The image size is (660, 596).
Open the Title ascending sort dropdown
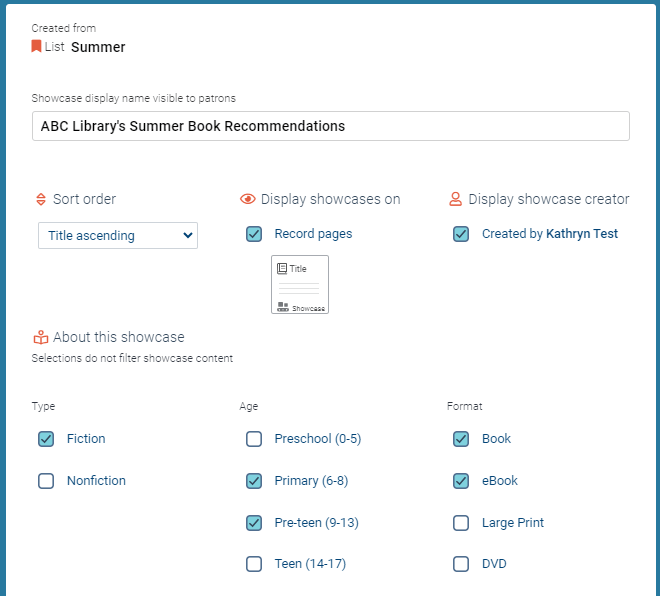pos(118,236)
